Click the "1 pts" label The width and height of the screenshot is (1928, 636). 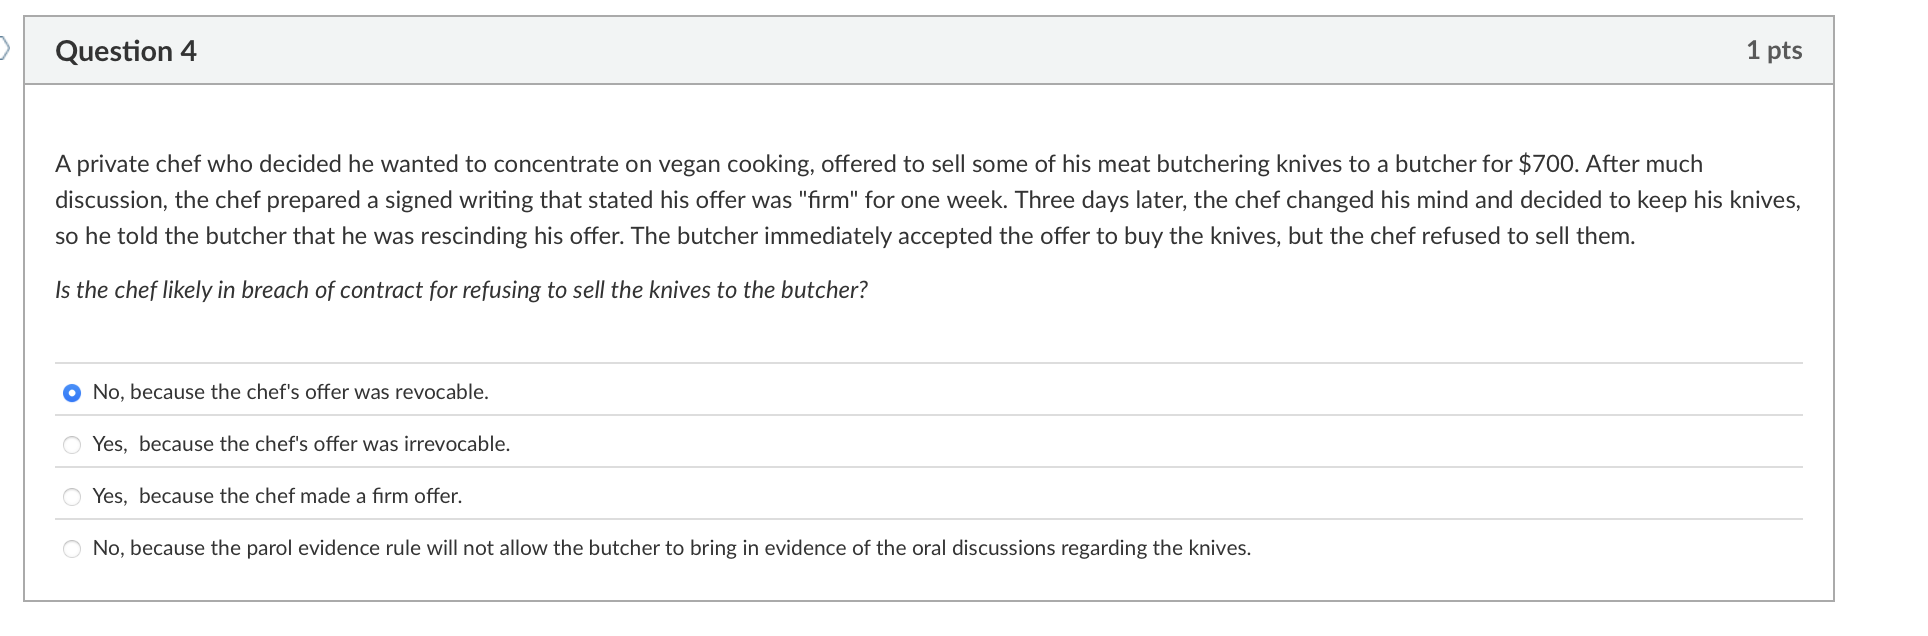click(1774, 50)
